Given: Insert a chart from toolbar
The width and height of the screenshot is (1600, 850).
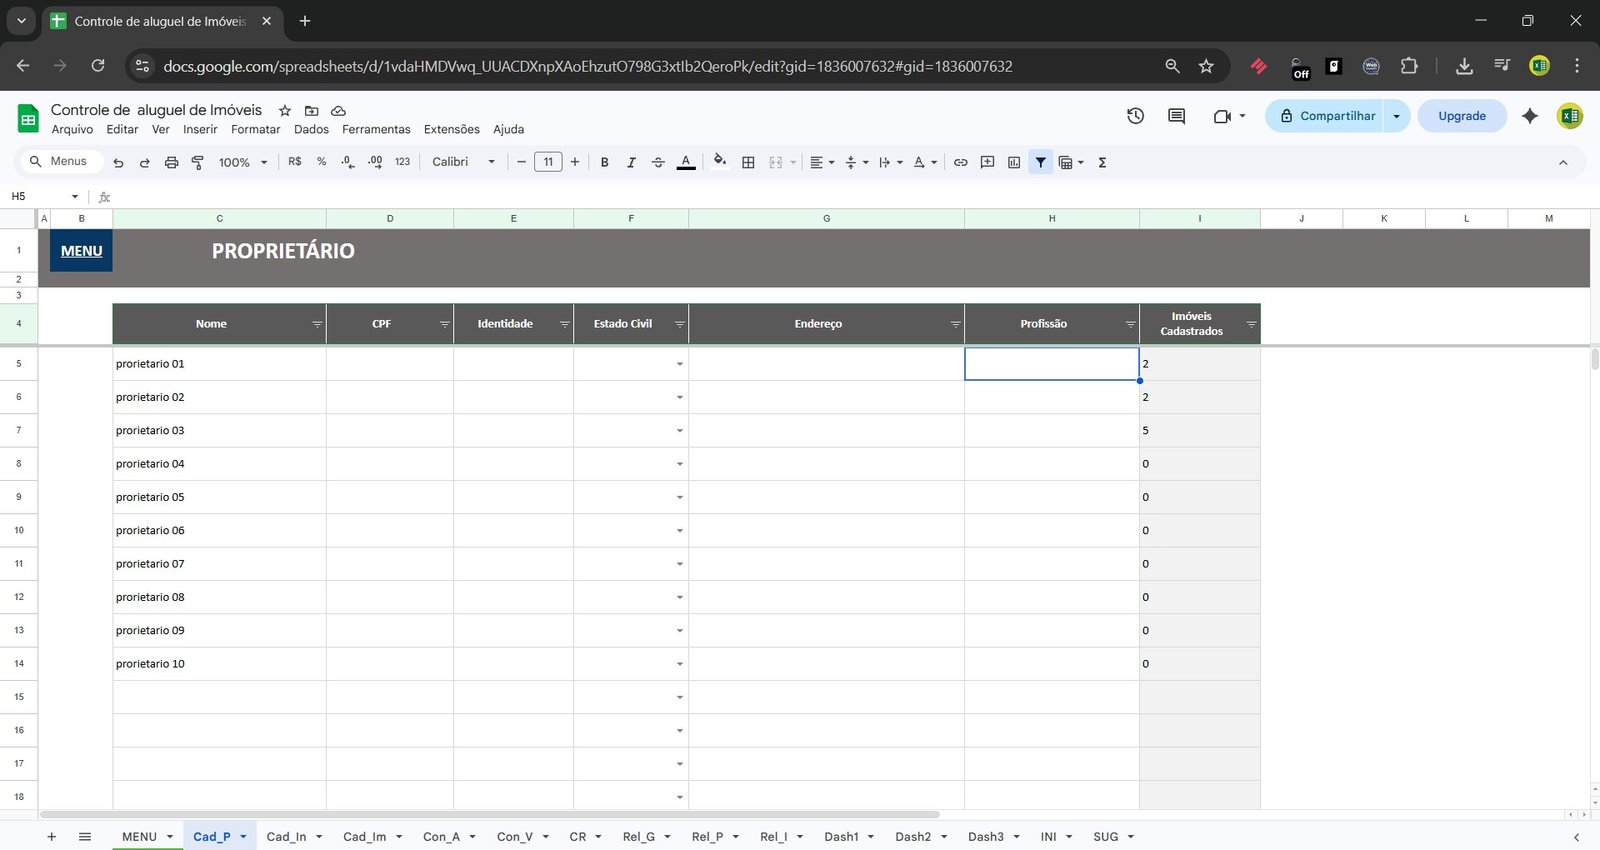Looking at the screenshot, I should tap(1014, 162).
